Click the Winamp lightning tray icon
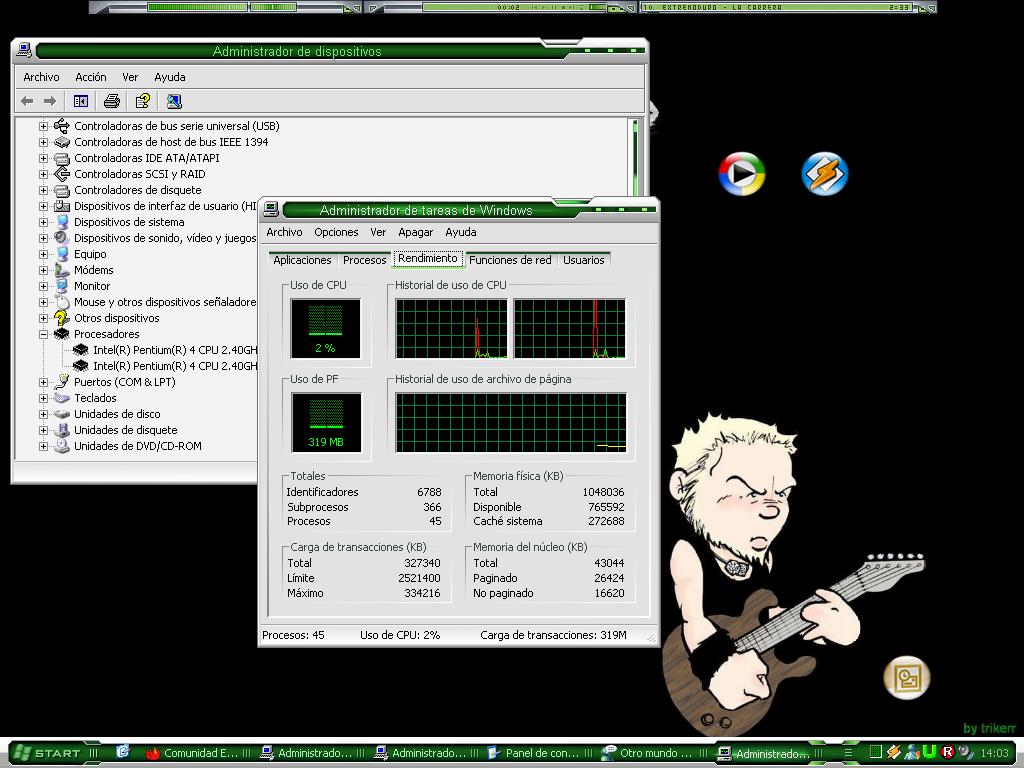This screenshot has width=1024, height=768. coord(893,752)
